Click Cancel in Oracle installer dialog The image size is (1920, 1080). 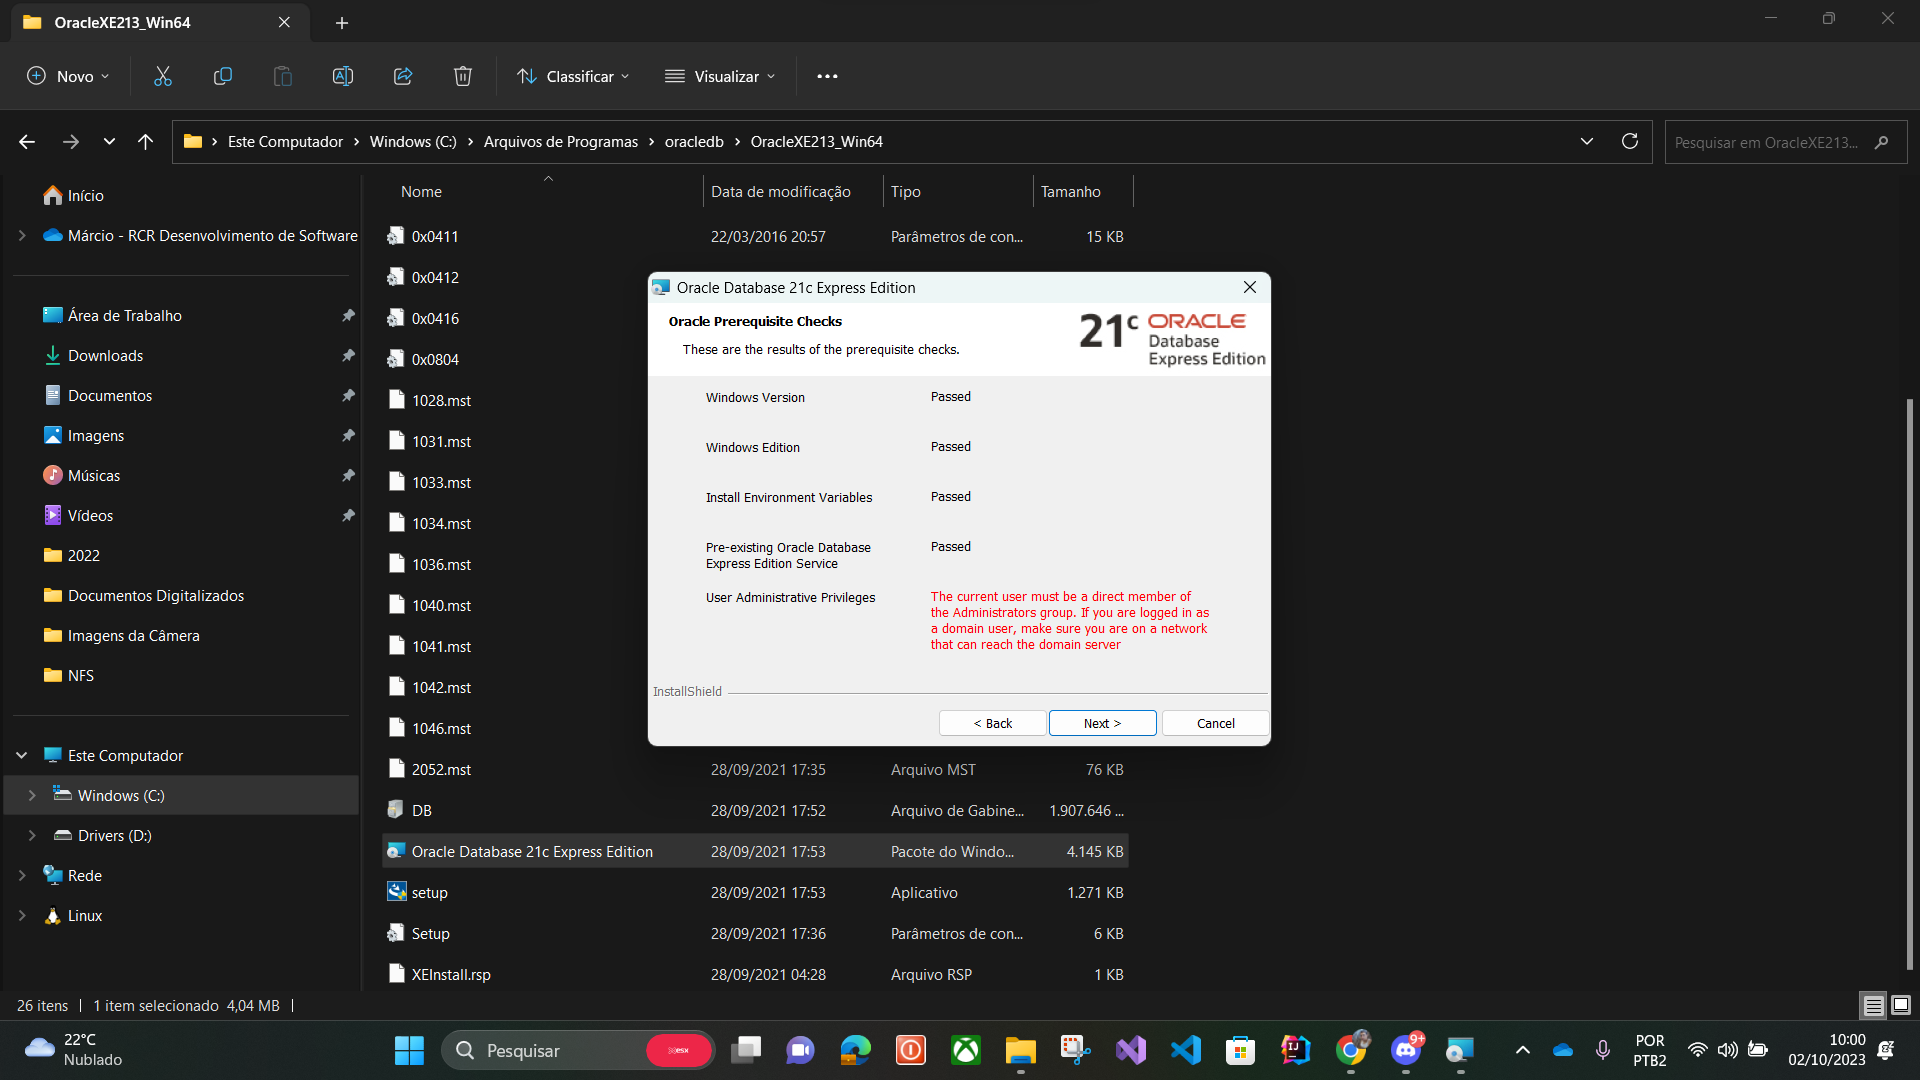pos(1215,723)
